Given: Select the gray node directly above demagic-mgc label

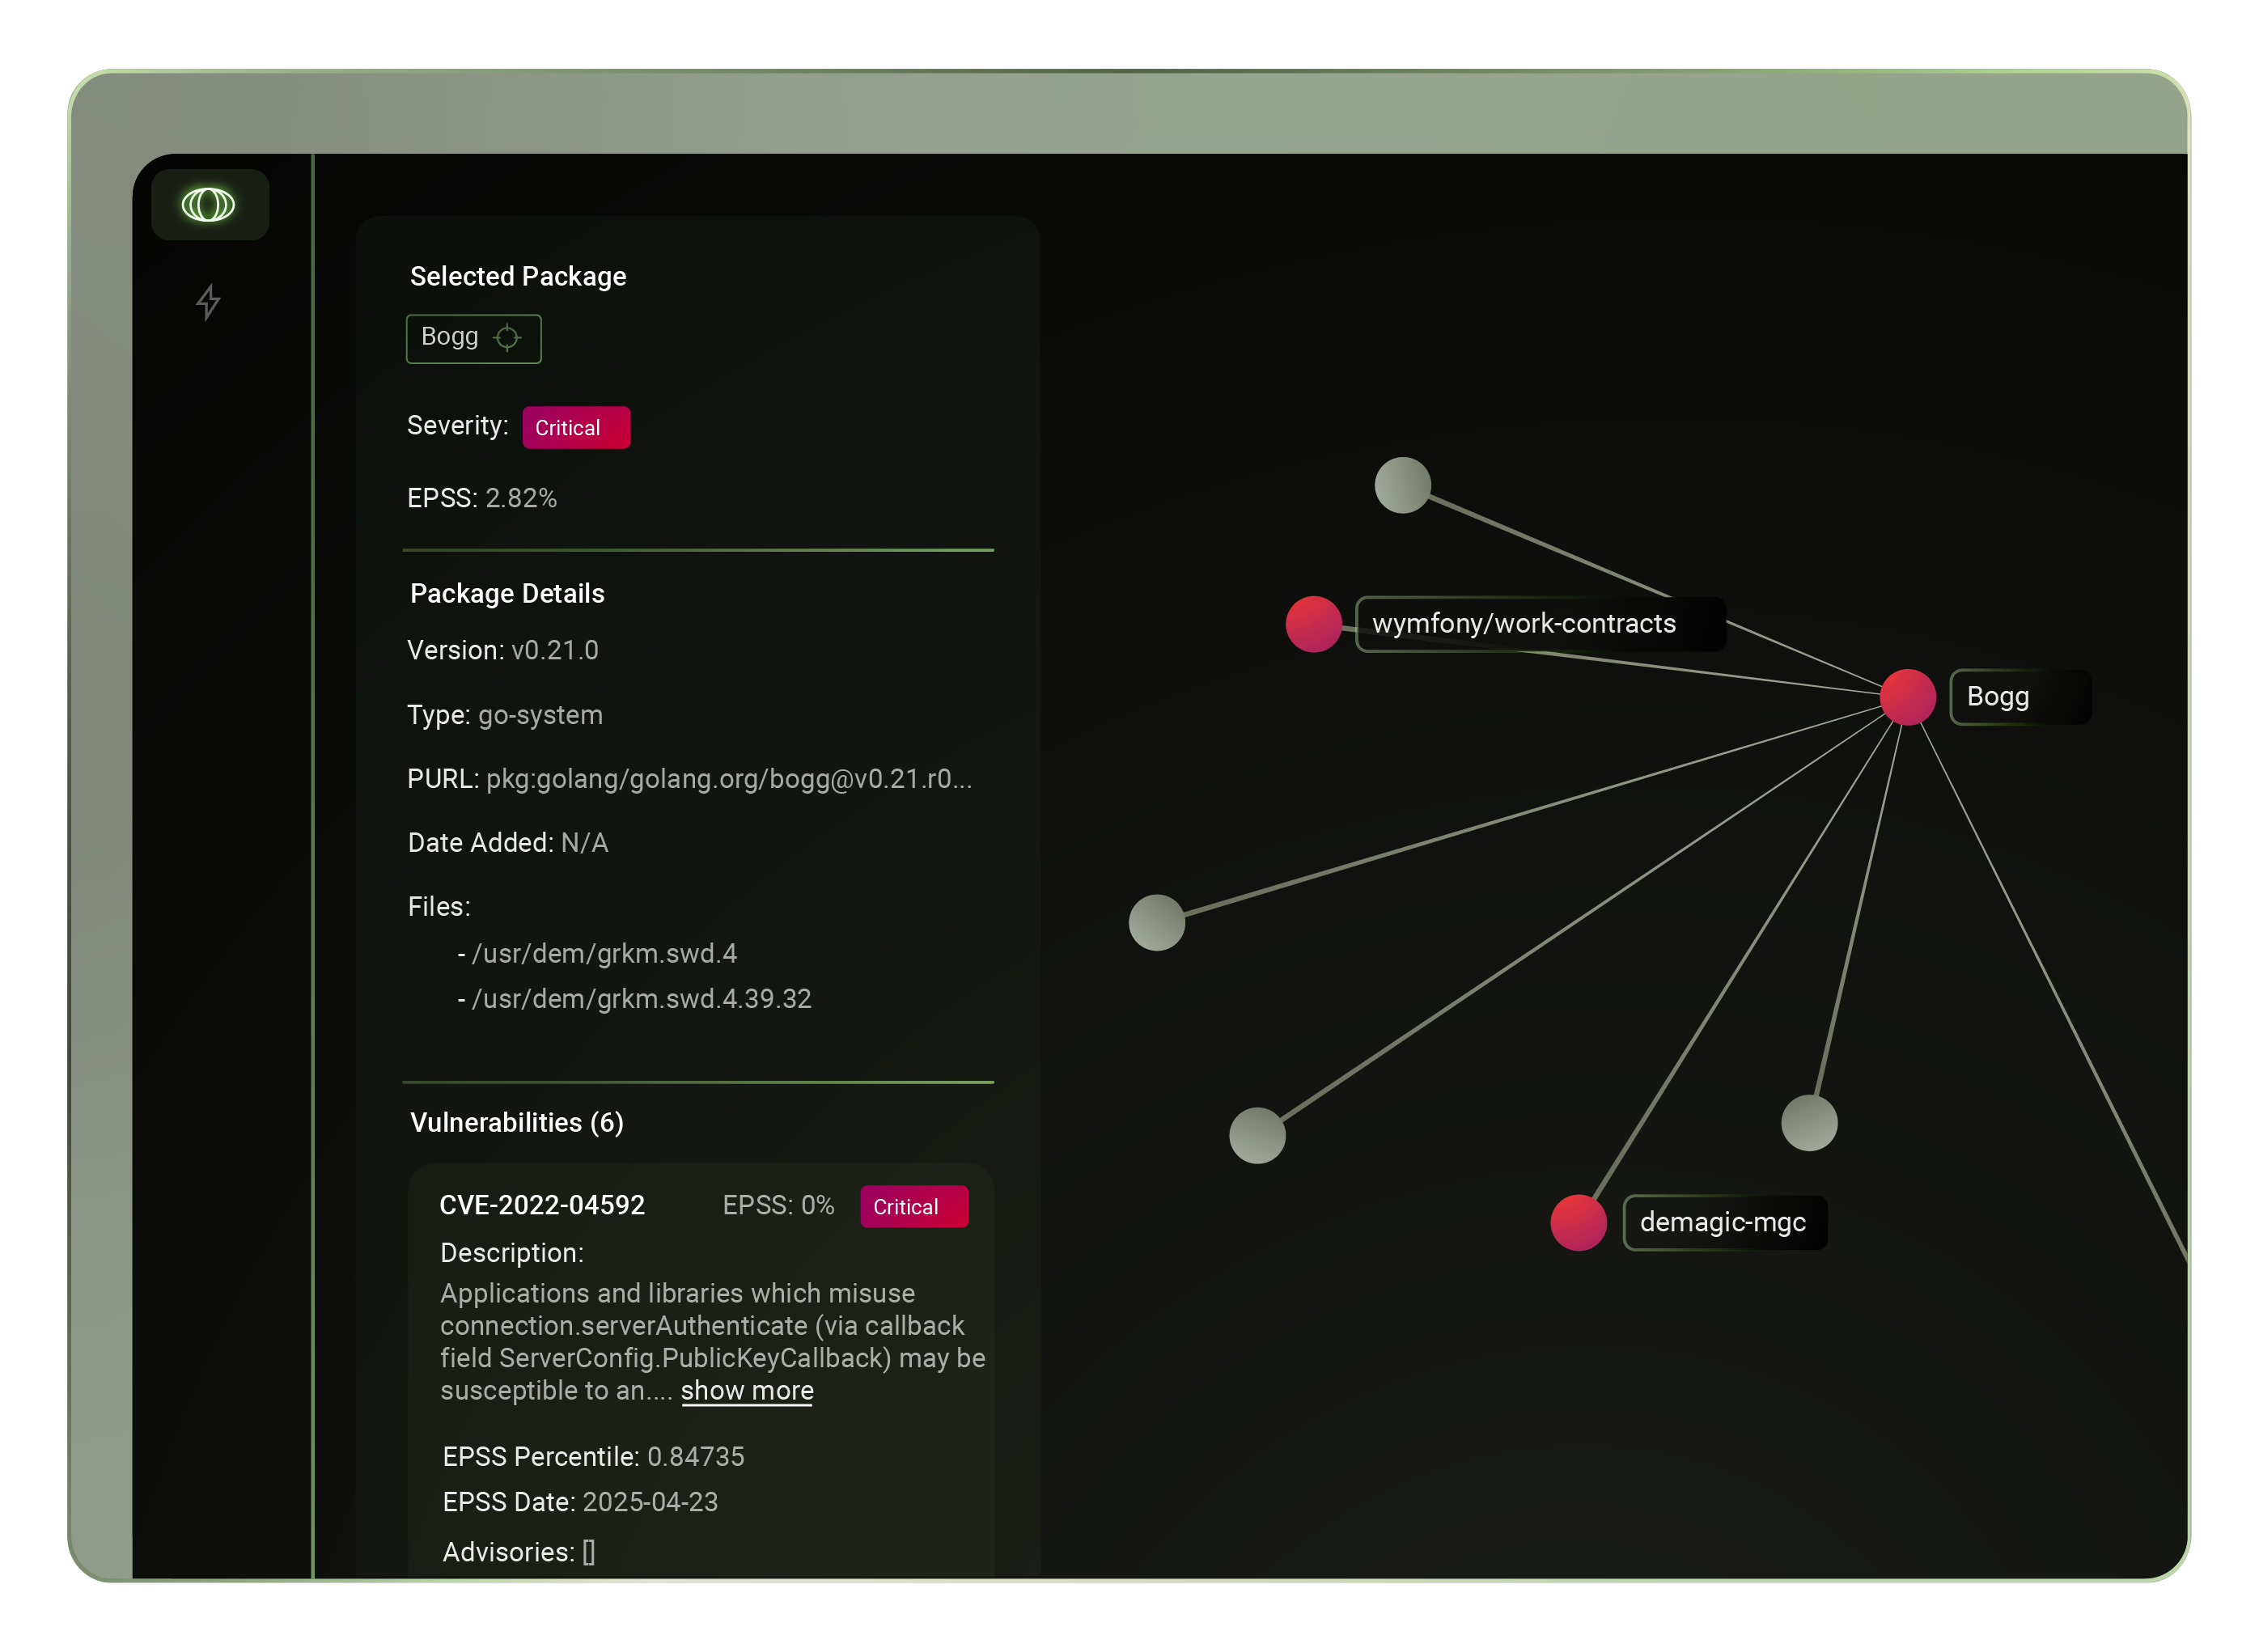Looking at the screenshot, I should pos(1809,1122).
